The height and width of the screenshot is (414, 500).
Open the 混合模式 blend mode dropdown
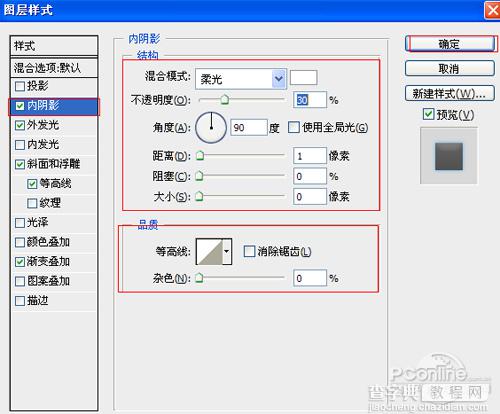pos(241,79)
